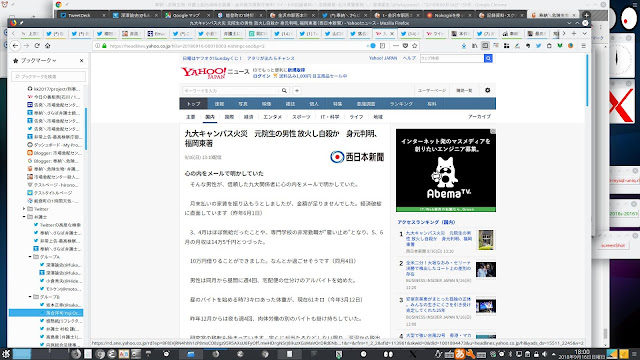640x360 pixels.
Task: Open the Firefox downloads arrow icon
Action: tap(464, 46)
